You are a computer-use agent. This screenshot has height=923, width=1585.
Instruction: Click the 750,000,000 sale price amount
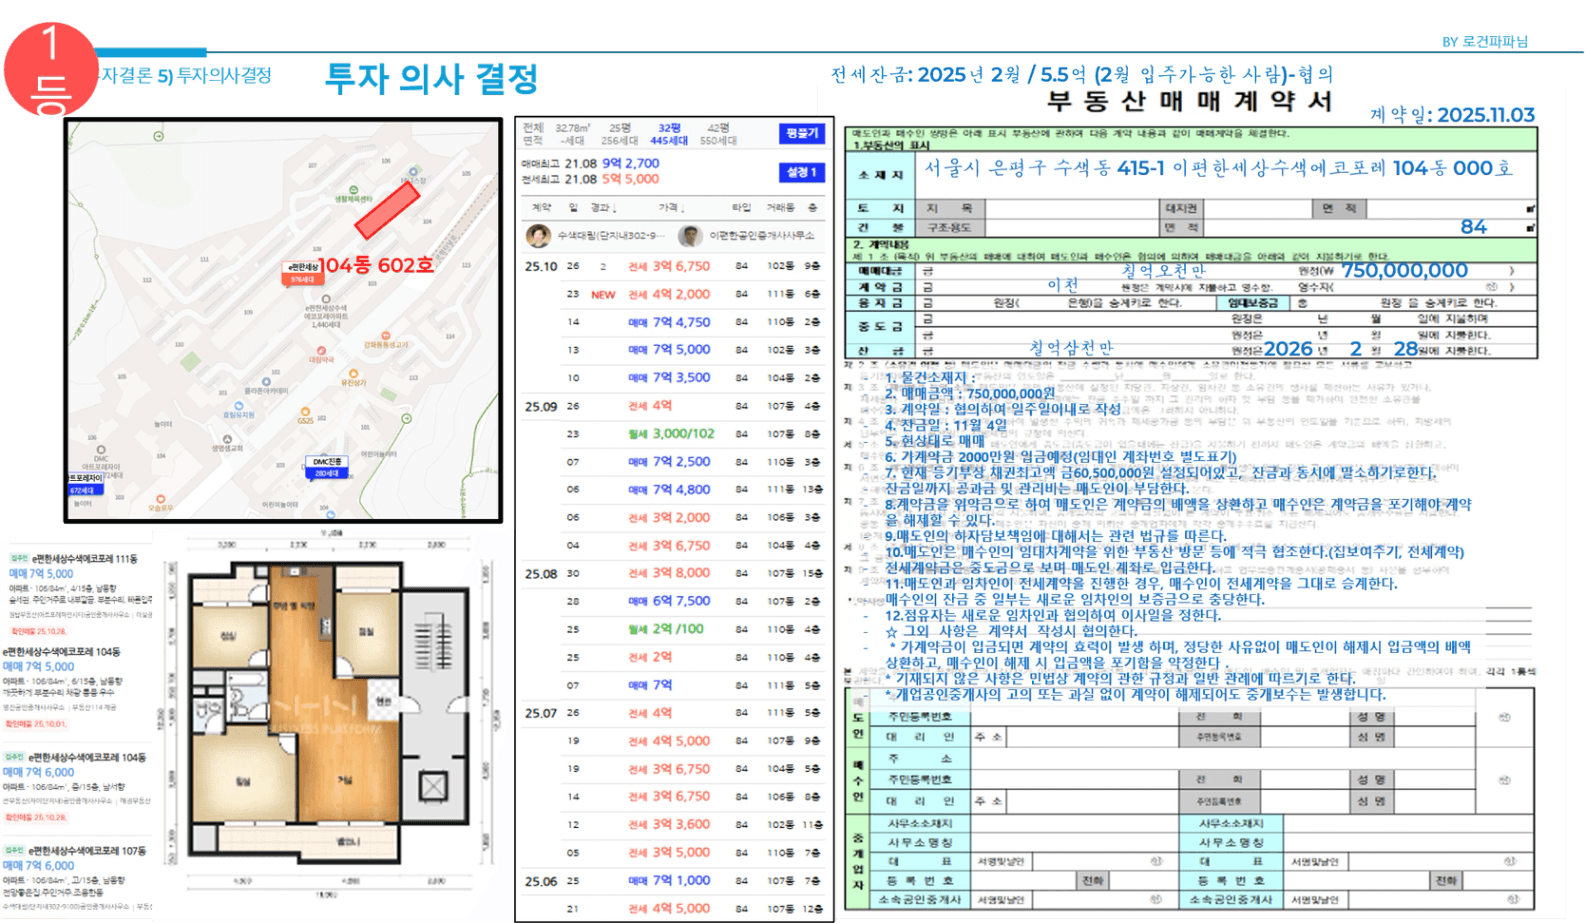[1405, 271]
